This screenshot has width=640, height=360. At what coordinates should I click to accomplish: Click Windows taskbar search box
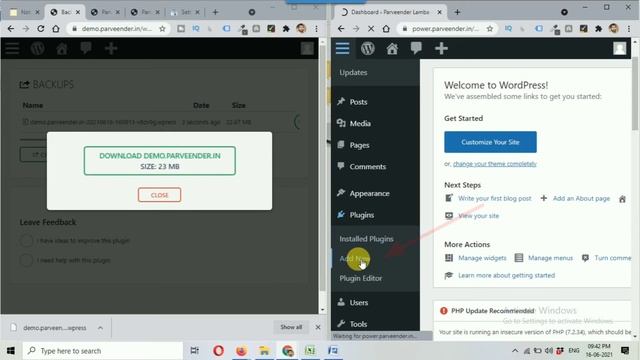102,351
